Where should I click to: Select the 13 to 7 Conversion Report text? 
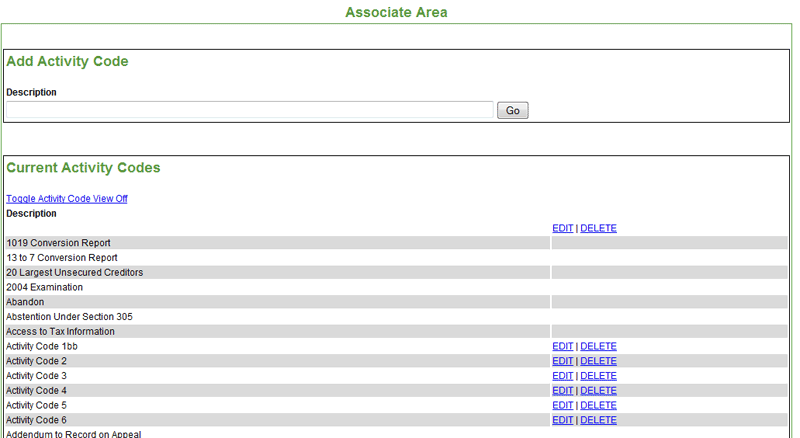(x=62, y=258)
